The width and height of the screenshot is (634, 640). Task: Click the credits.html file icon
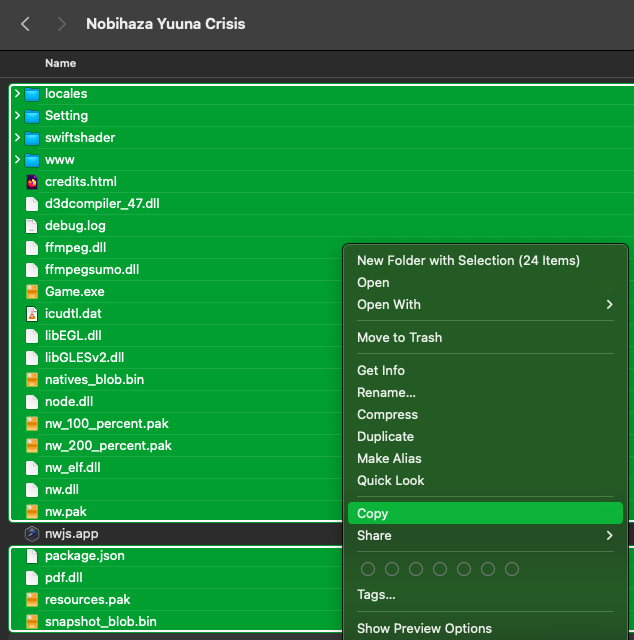pyautogui.click(x=32, y=182)
